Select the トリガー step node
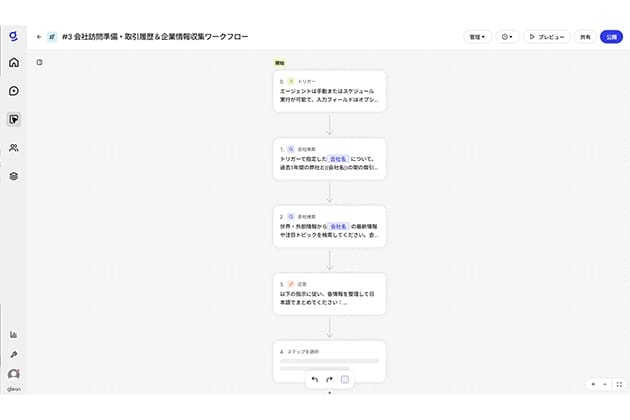630x420 pixels. pyautogui.click(x=329, y=91)
